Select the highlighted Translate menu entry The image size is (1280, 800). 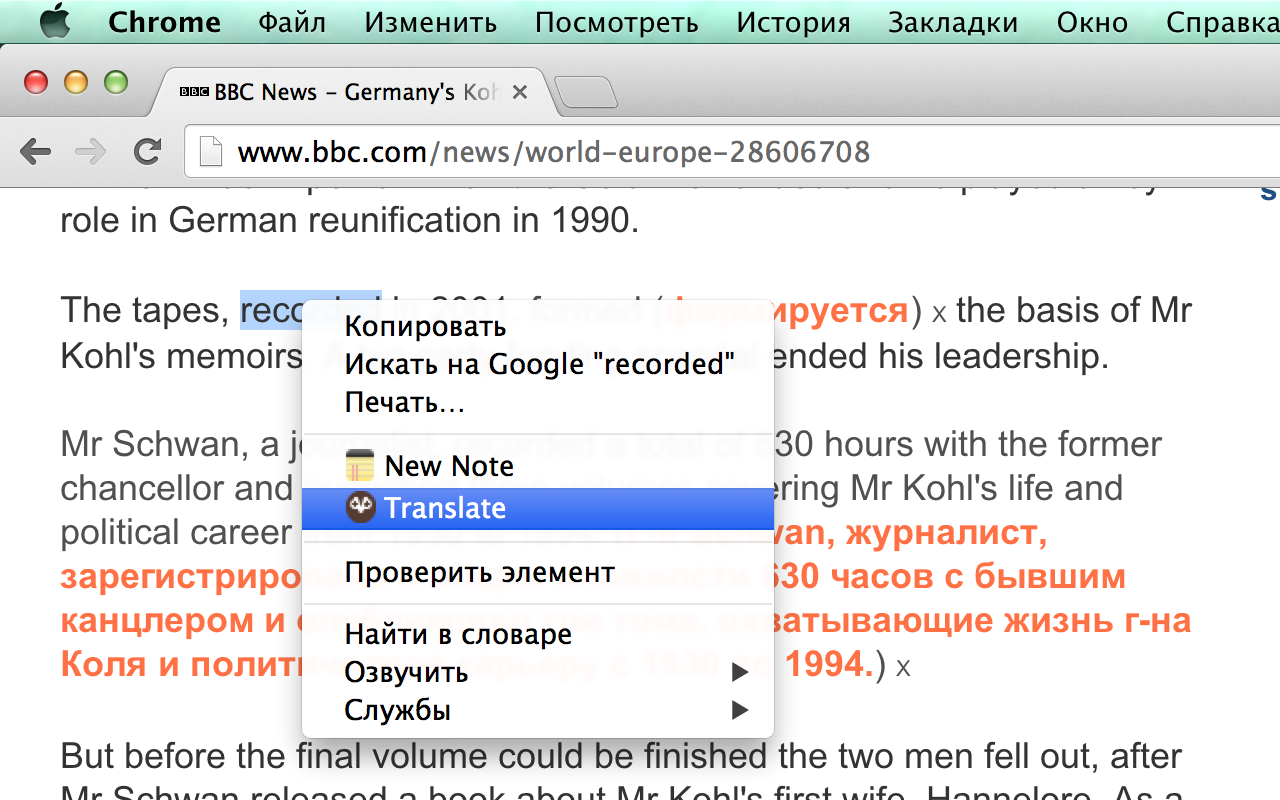tap(538, 508)
